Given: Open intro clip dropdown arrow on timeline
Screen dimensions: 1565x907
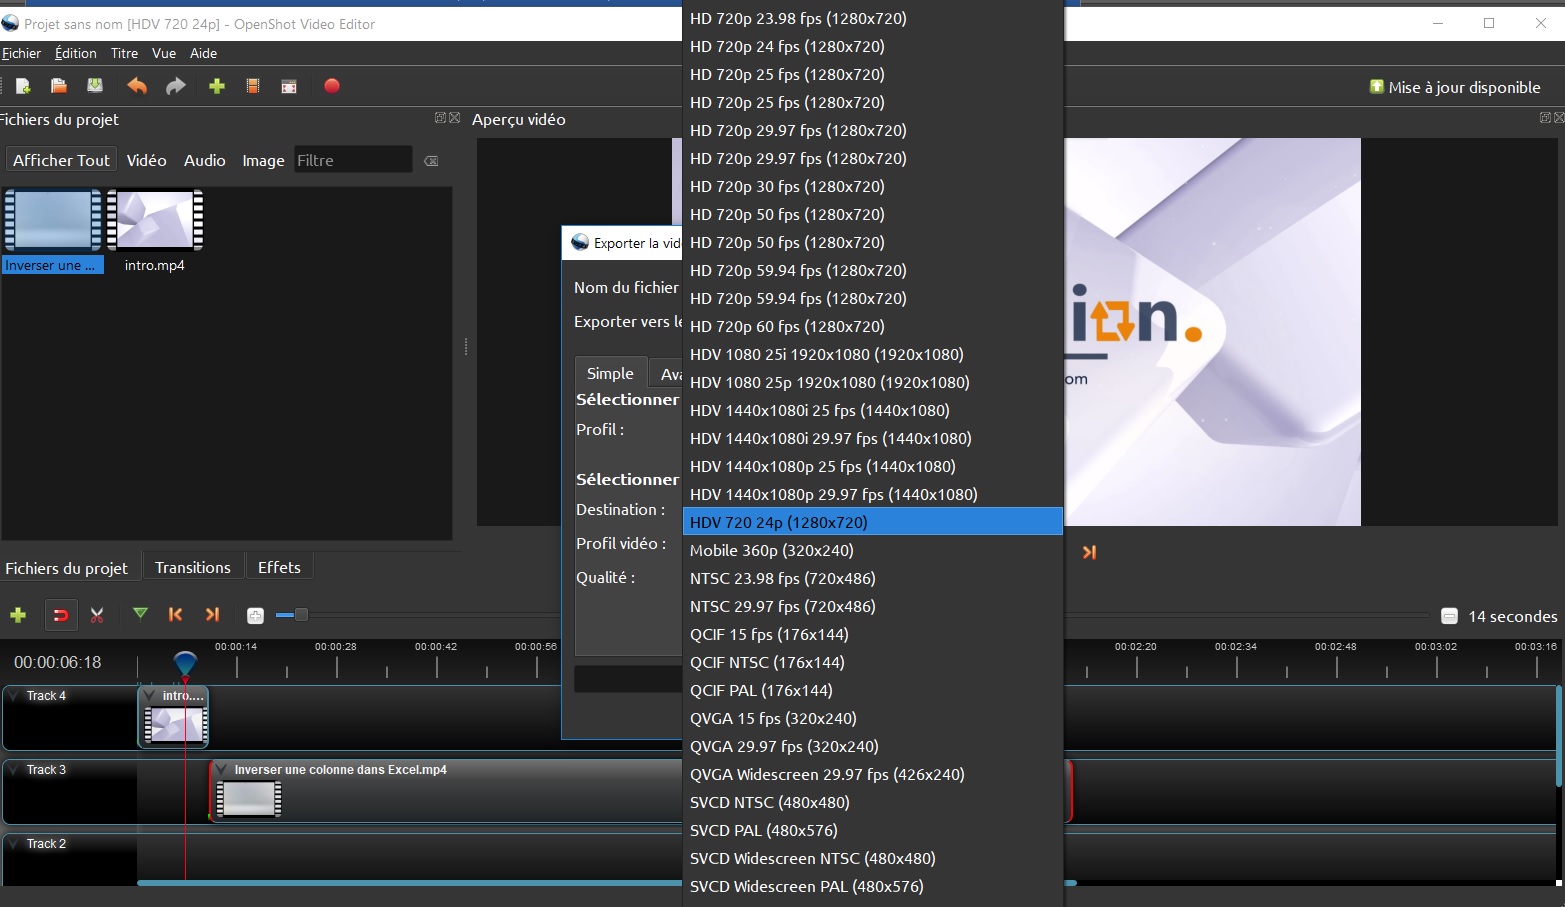Looking at the screenshot, I should pos(150,695).
